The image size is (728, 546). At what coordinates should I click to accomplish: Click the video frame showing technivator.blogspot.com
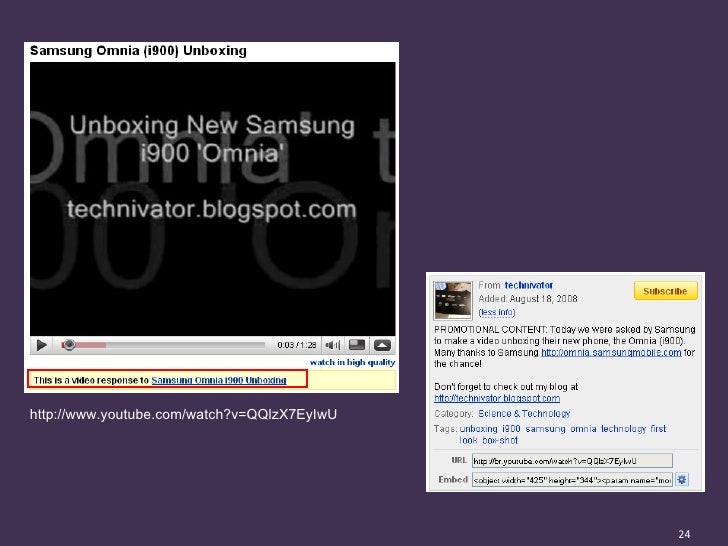[x=213, y=199]
